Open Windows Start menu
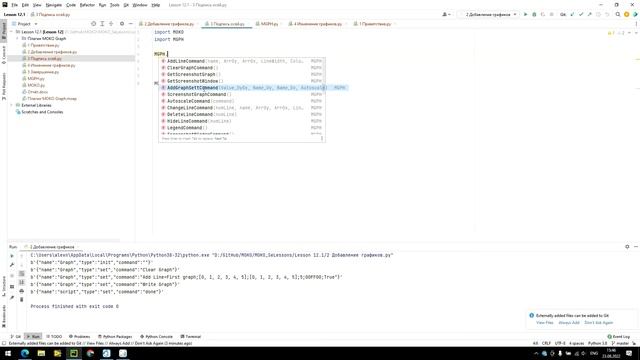This screenshot has width=640, height=360. pyautogui.click(x=8, y=353)
